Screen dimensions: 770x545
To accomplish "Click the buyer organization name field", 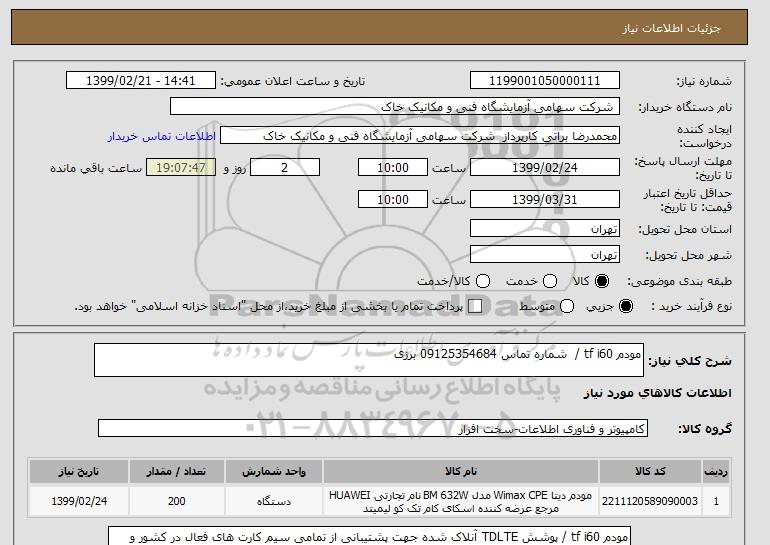I will 395,107.
